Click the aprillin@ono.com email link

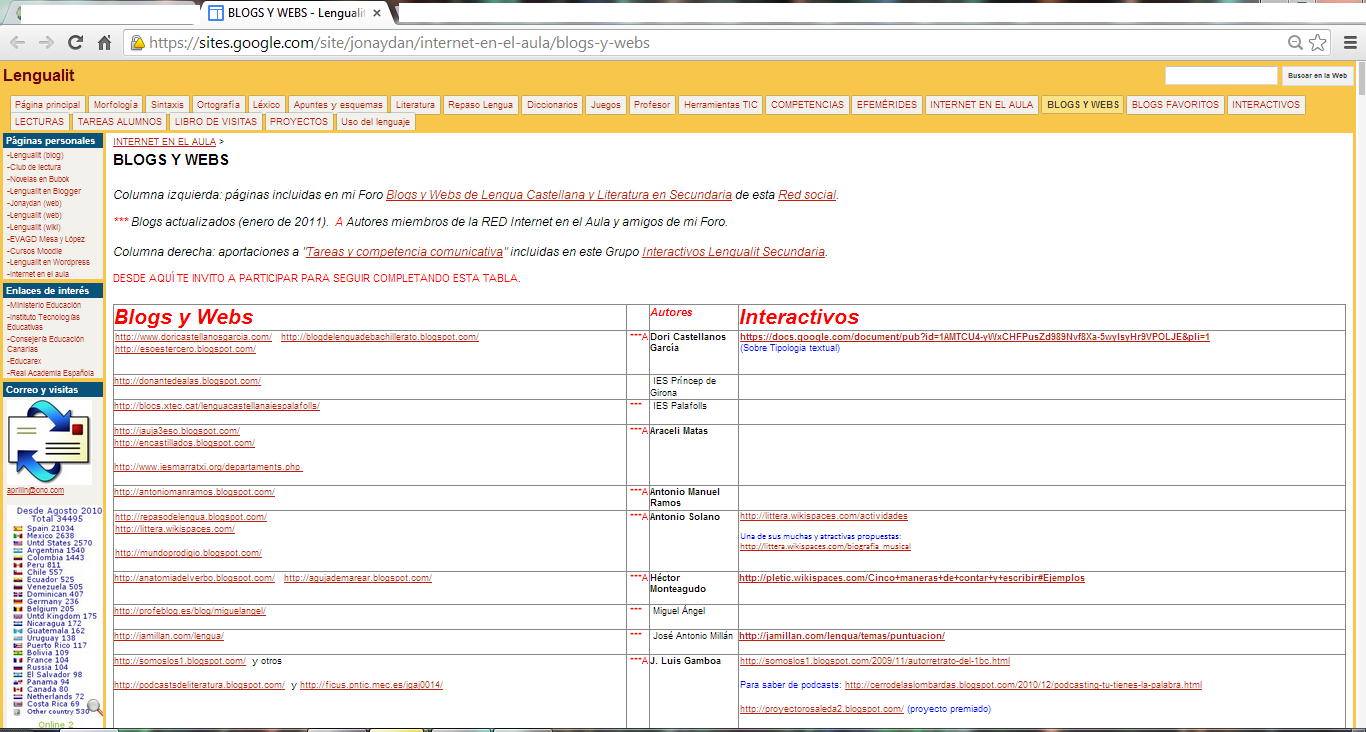tap(35, 490)
